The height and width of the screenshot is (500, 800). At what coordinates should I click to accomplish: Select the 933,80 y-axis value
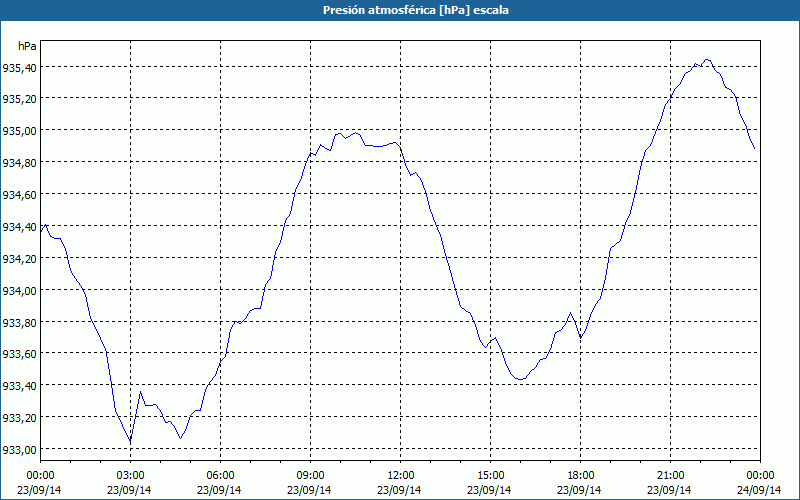(19, 322)
